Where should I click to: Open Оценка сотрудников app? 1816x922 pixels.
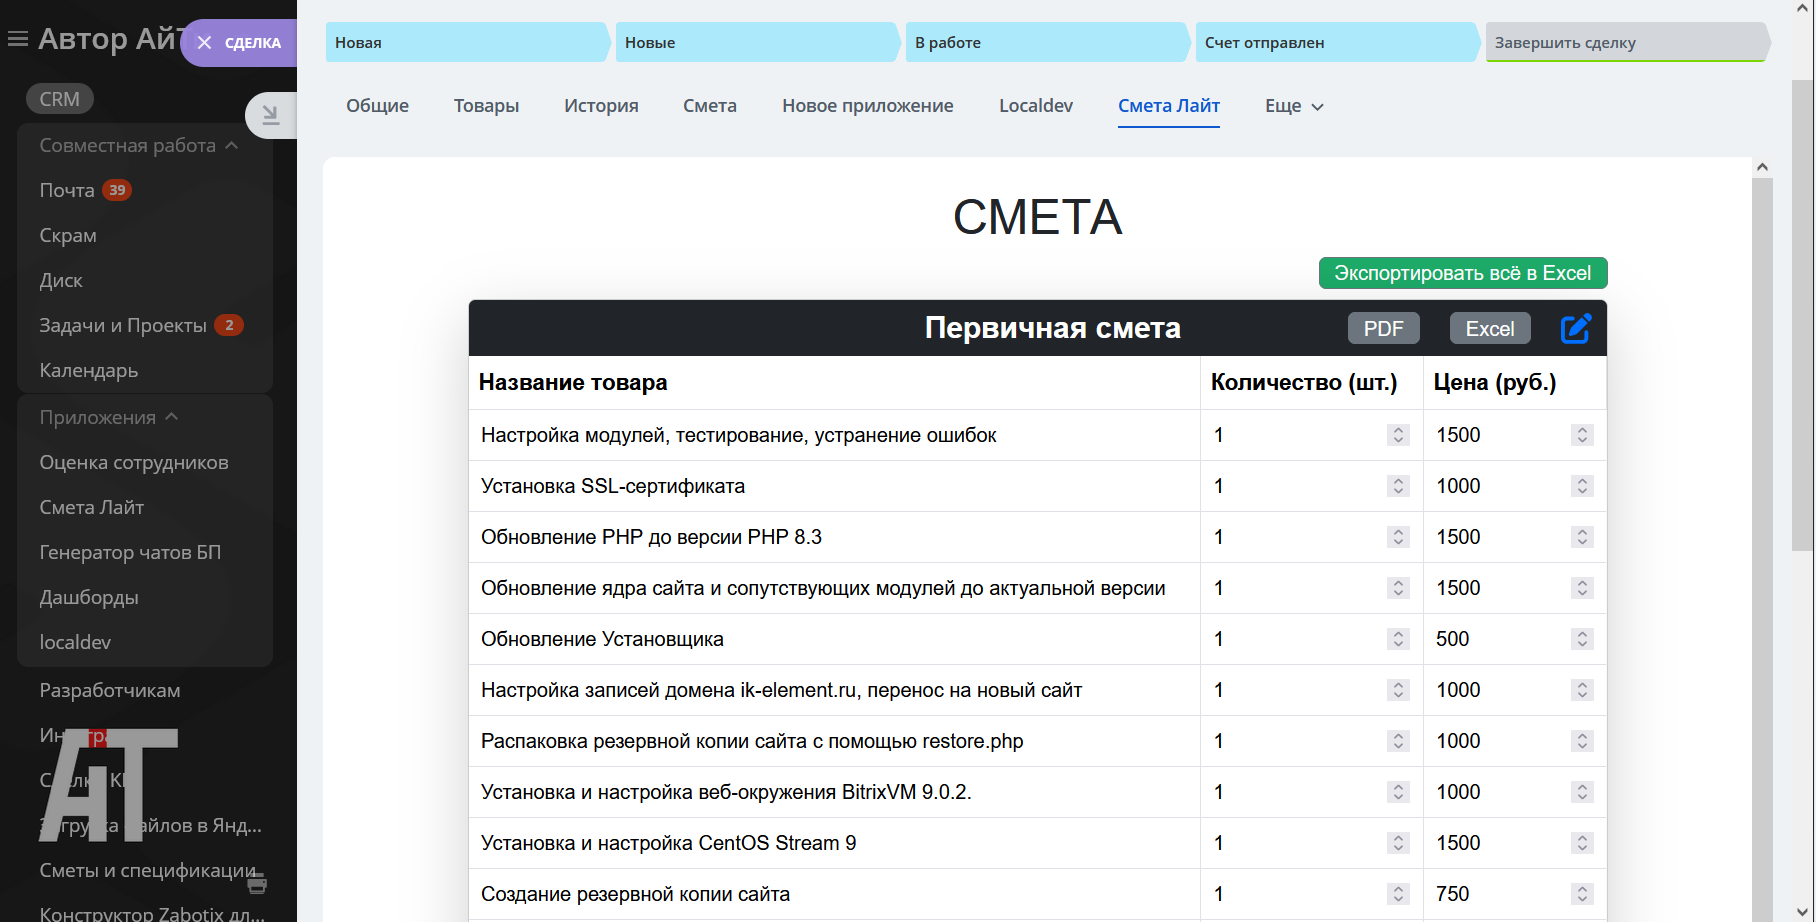coord(134,462)
